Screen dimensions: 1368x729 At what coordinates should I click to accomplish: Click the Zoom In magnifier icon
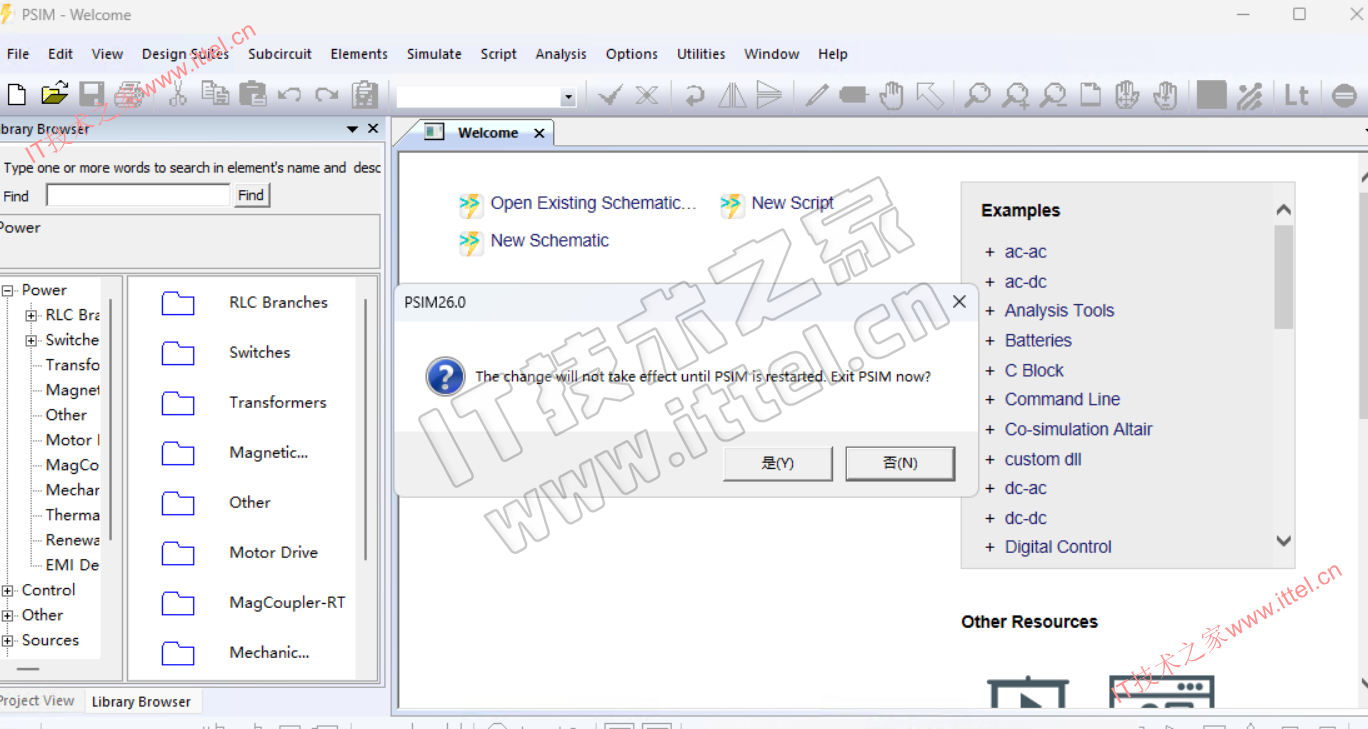1015,96
